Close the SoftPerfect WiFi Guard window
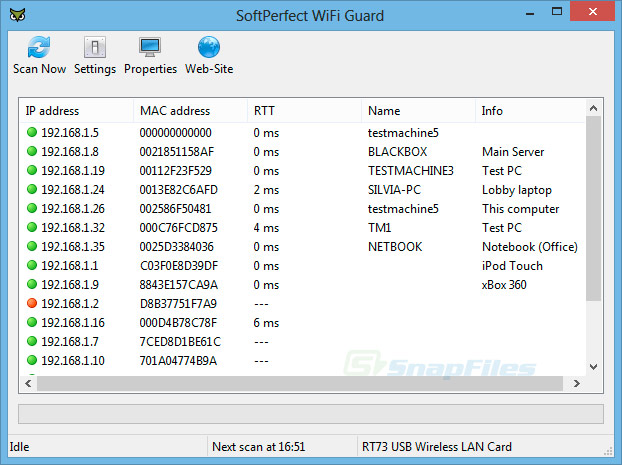The width and height of the screenshot is (622, 465). (593, 12)
